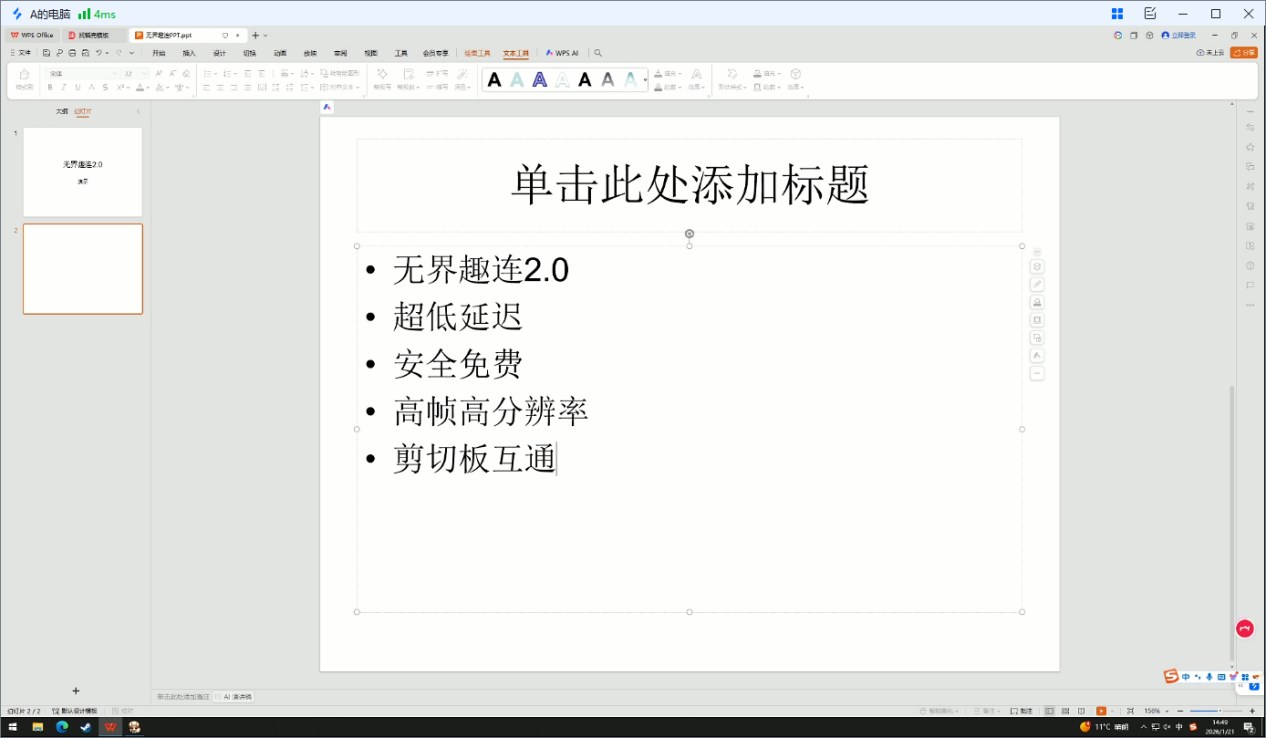This screenshot has width=1266, height=738.
Task: Select the center alignment icon
Action: (x=219, y=87)
